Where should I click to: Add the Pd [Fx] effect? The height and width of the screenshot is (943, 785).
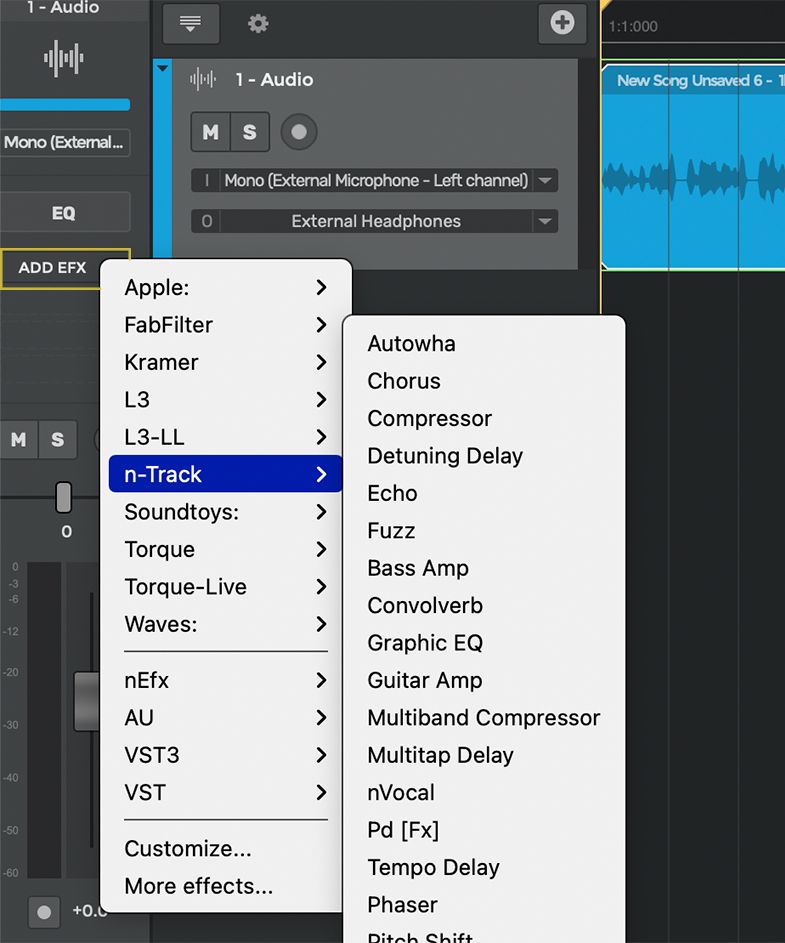(x=484, y=830)
